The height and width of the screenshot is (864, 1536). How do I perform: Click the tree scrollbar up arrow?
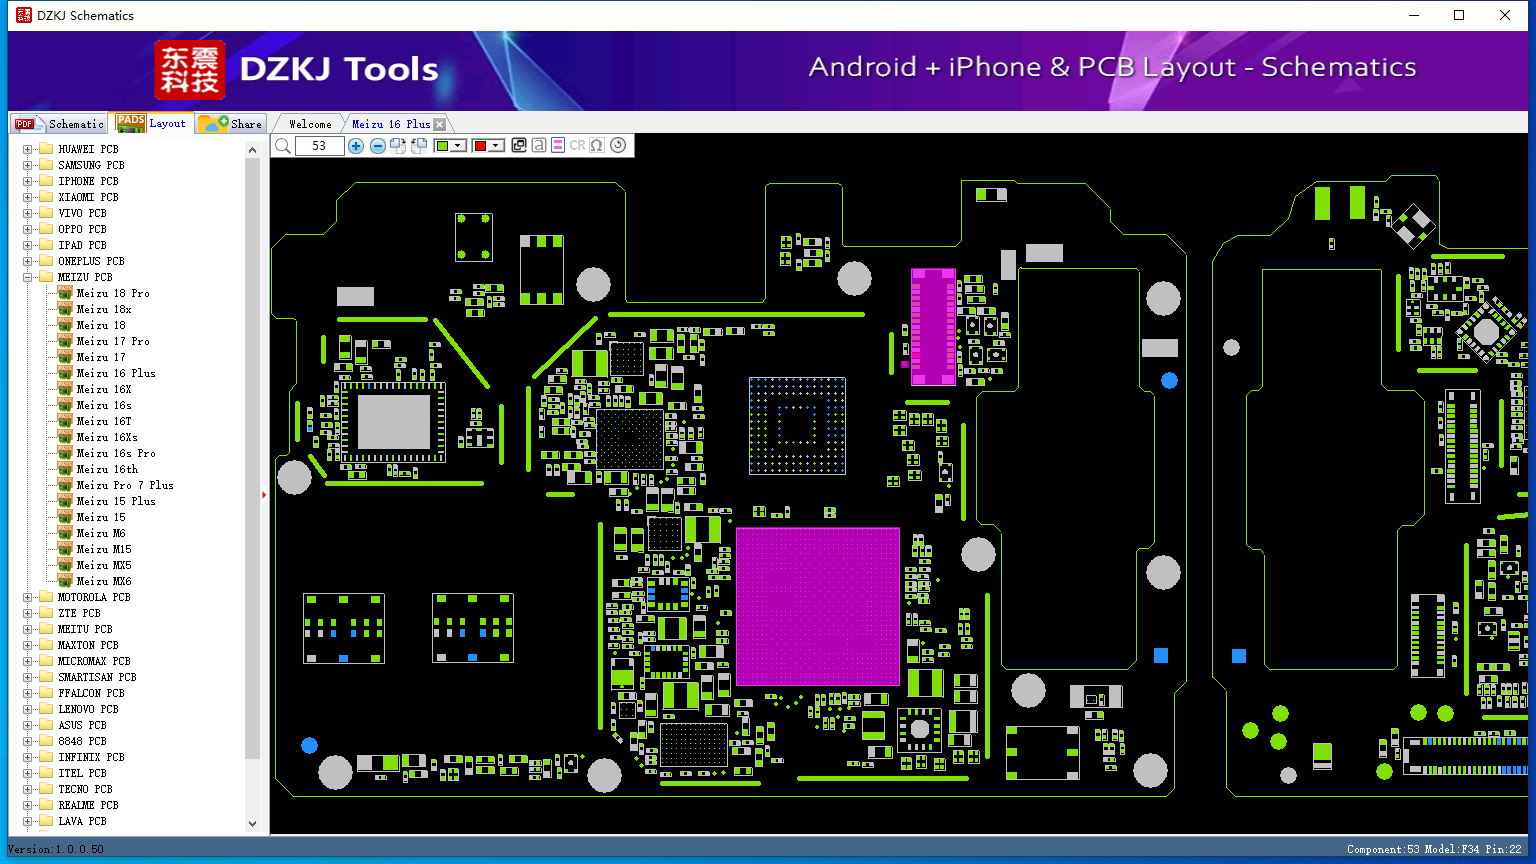[x=252, y=150]
